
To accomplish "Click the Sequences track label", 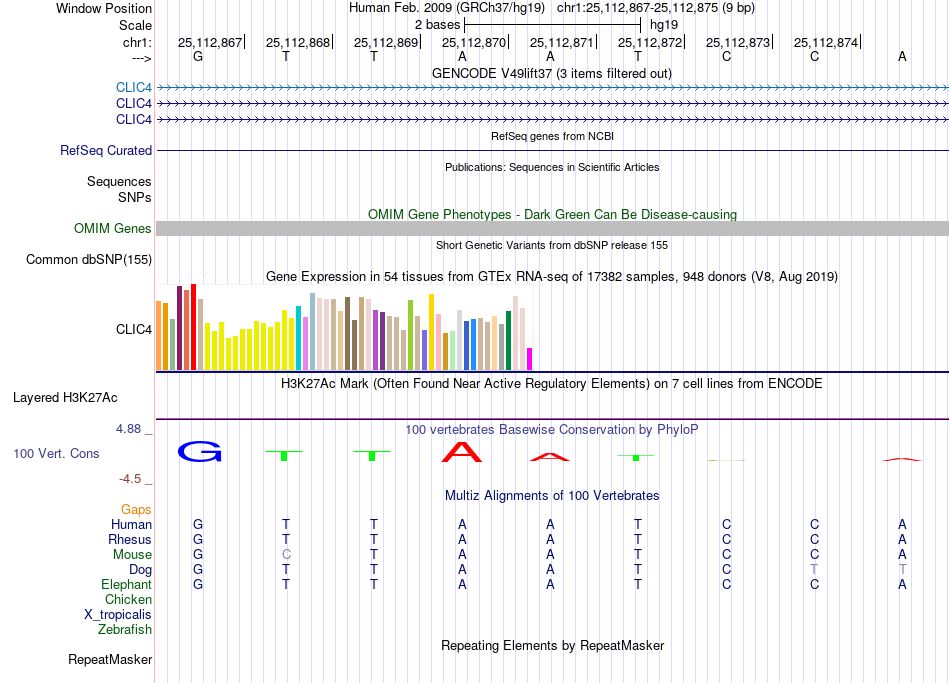I will 119,181.
